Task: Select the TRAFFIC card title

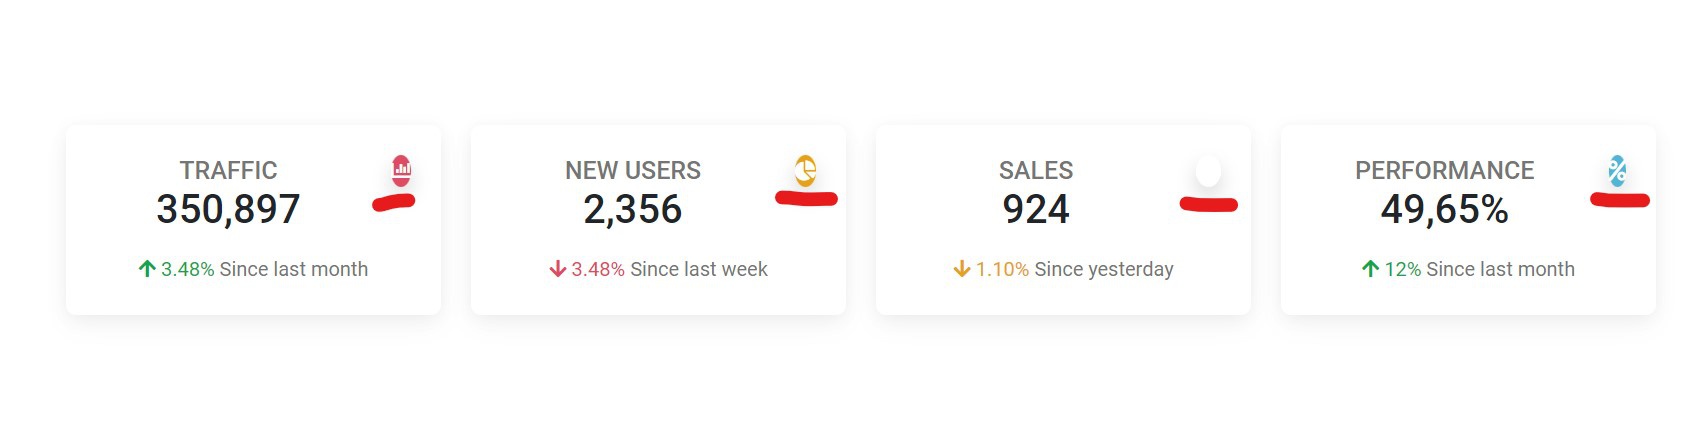Action: [228, 171]
